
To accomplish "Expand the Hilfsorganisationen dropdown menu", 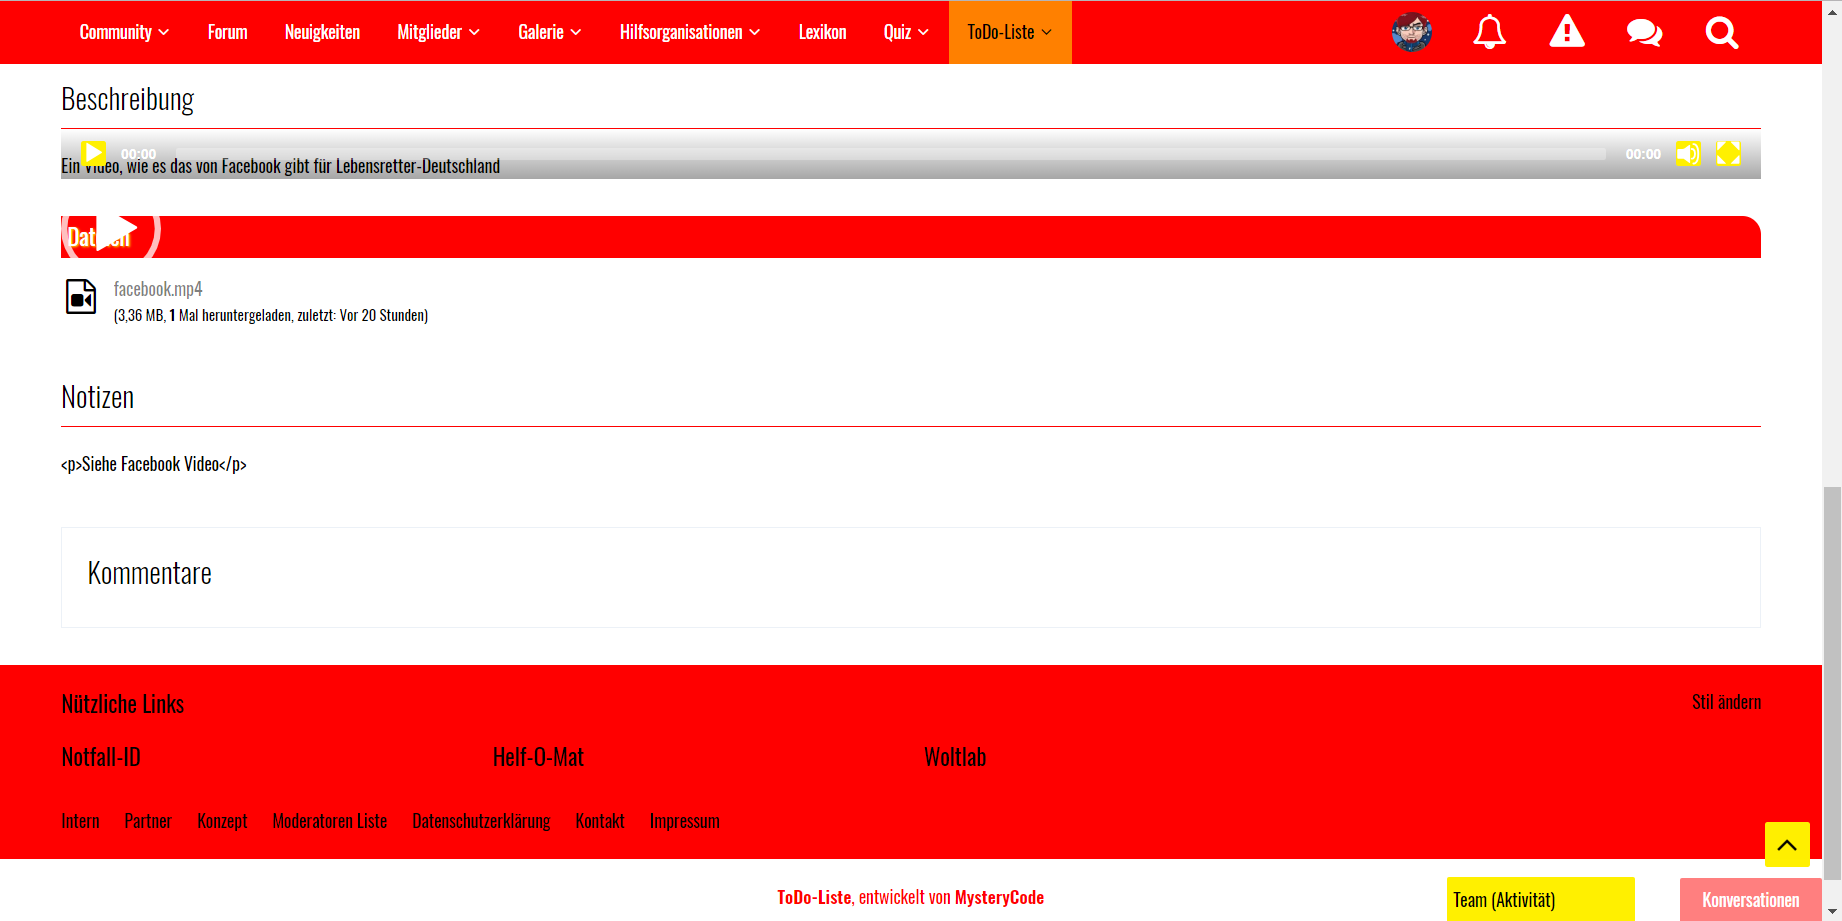I will (689, 32).
